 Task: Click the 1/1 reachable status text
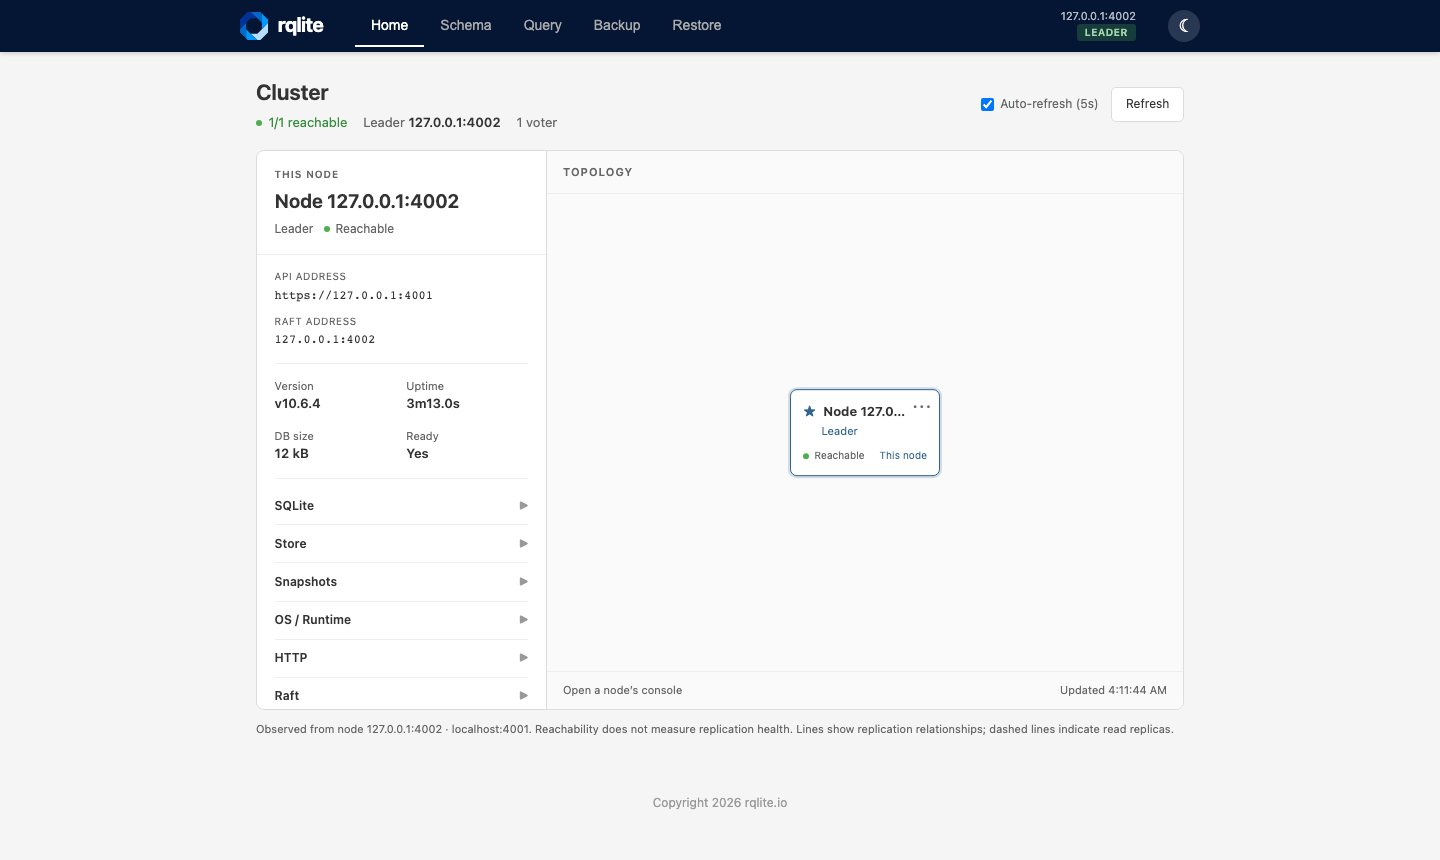(x=308, y=123)
